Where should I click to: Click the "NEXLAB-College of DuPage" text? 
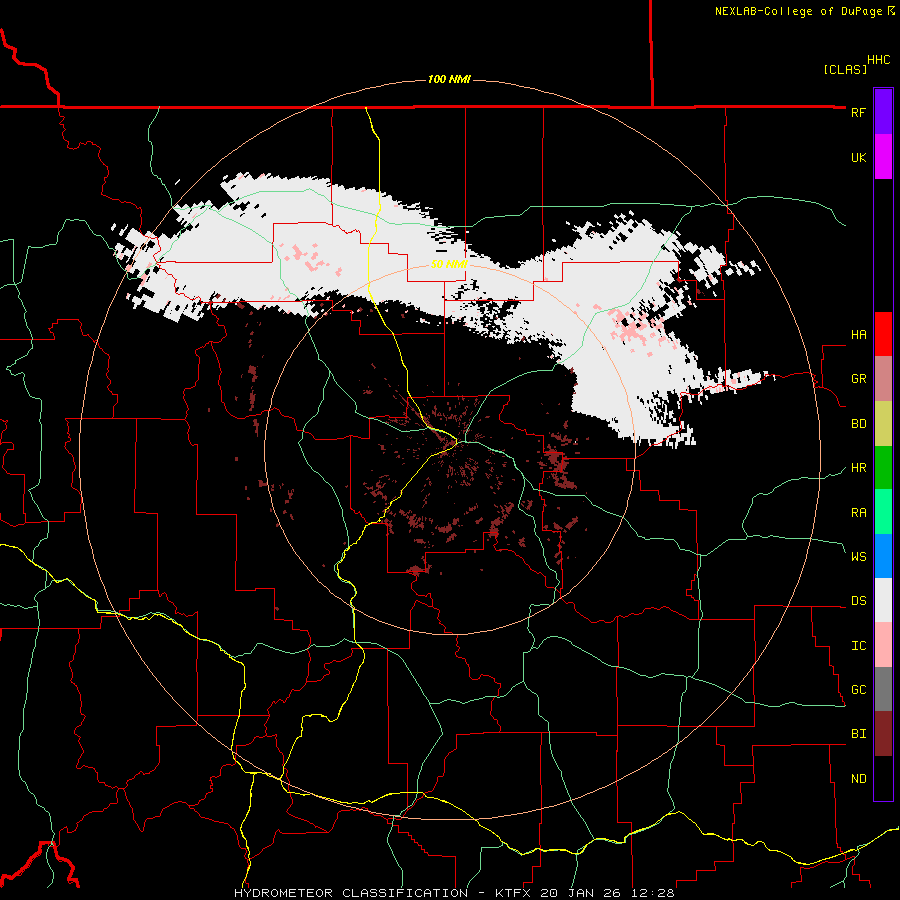[x=798, y=11]
